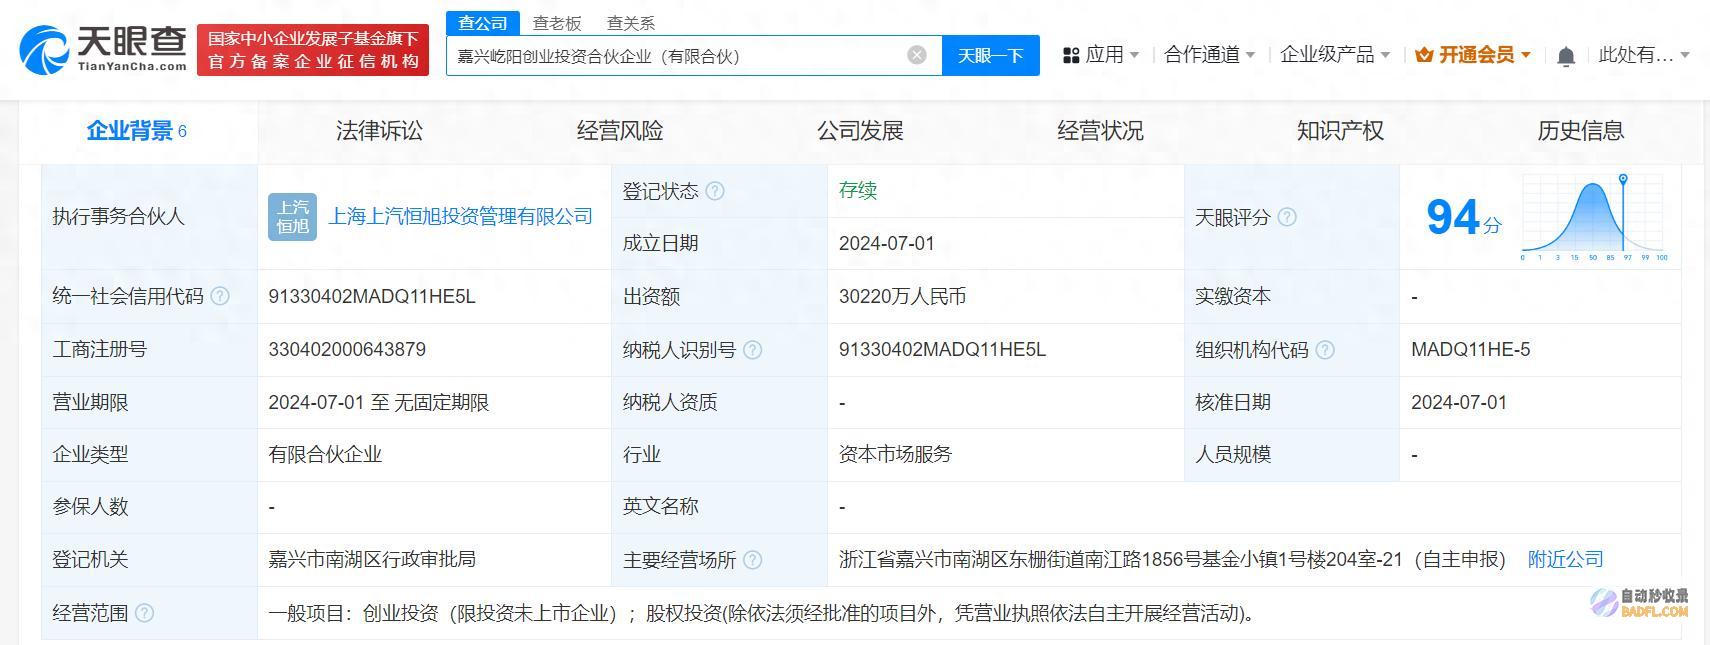Click the 经营范围 description text

point(762,613)
